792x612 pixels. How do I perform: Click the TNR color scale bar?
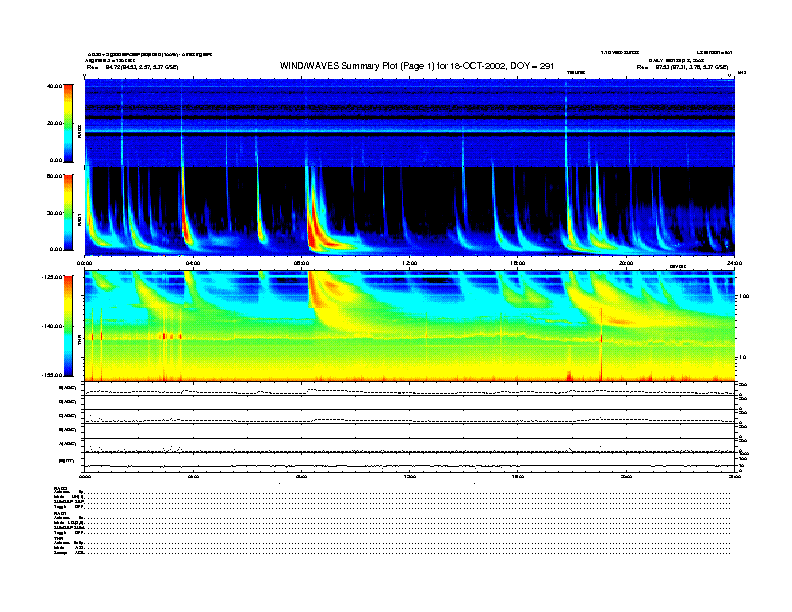point(69,326)
